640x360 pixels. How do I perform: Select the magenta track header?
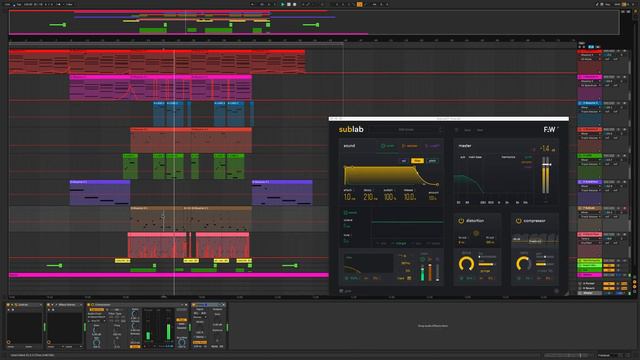[x=589, y=77]
